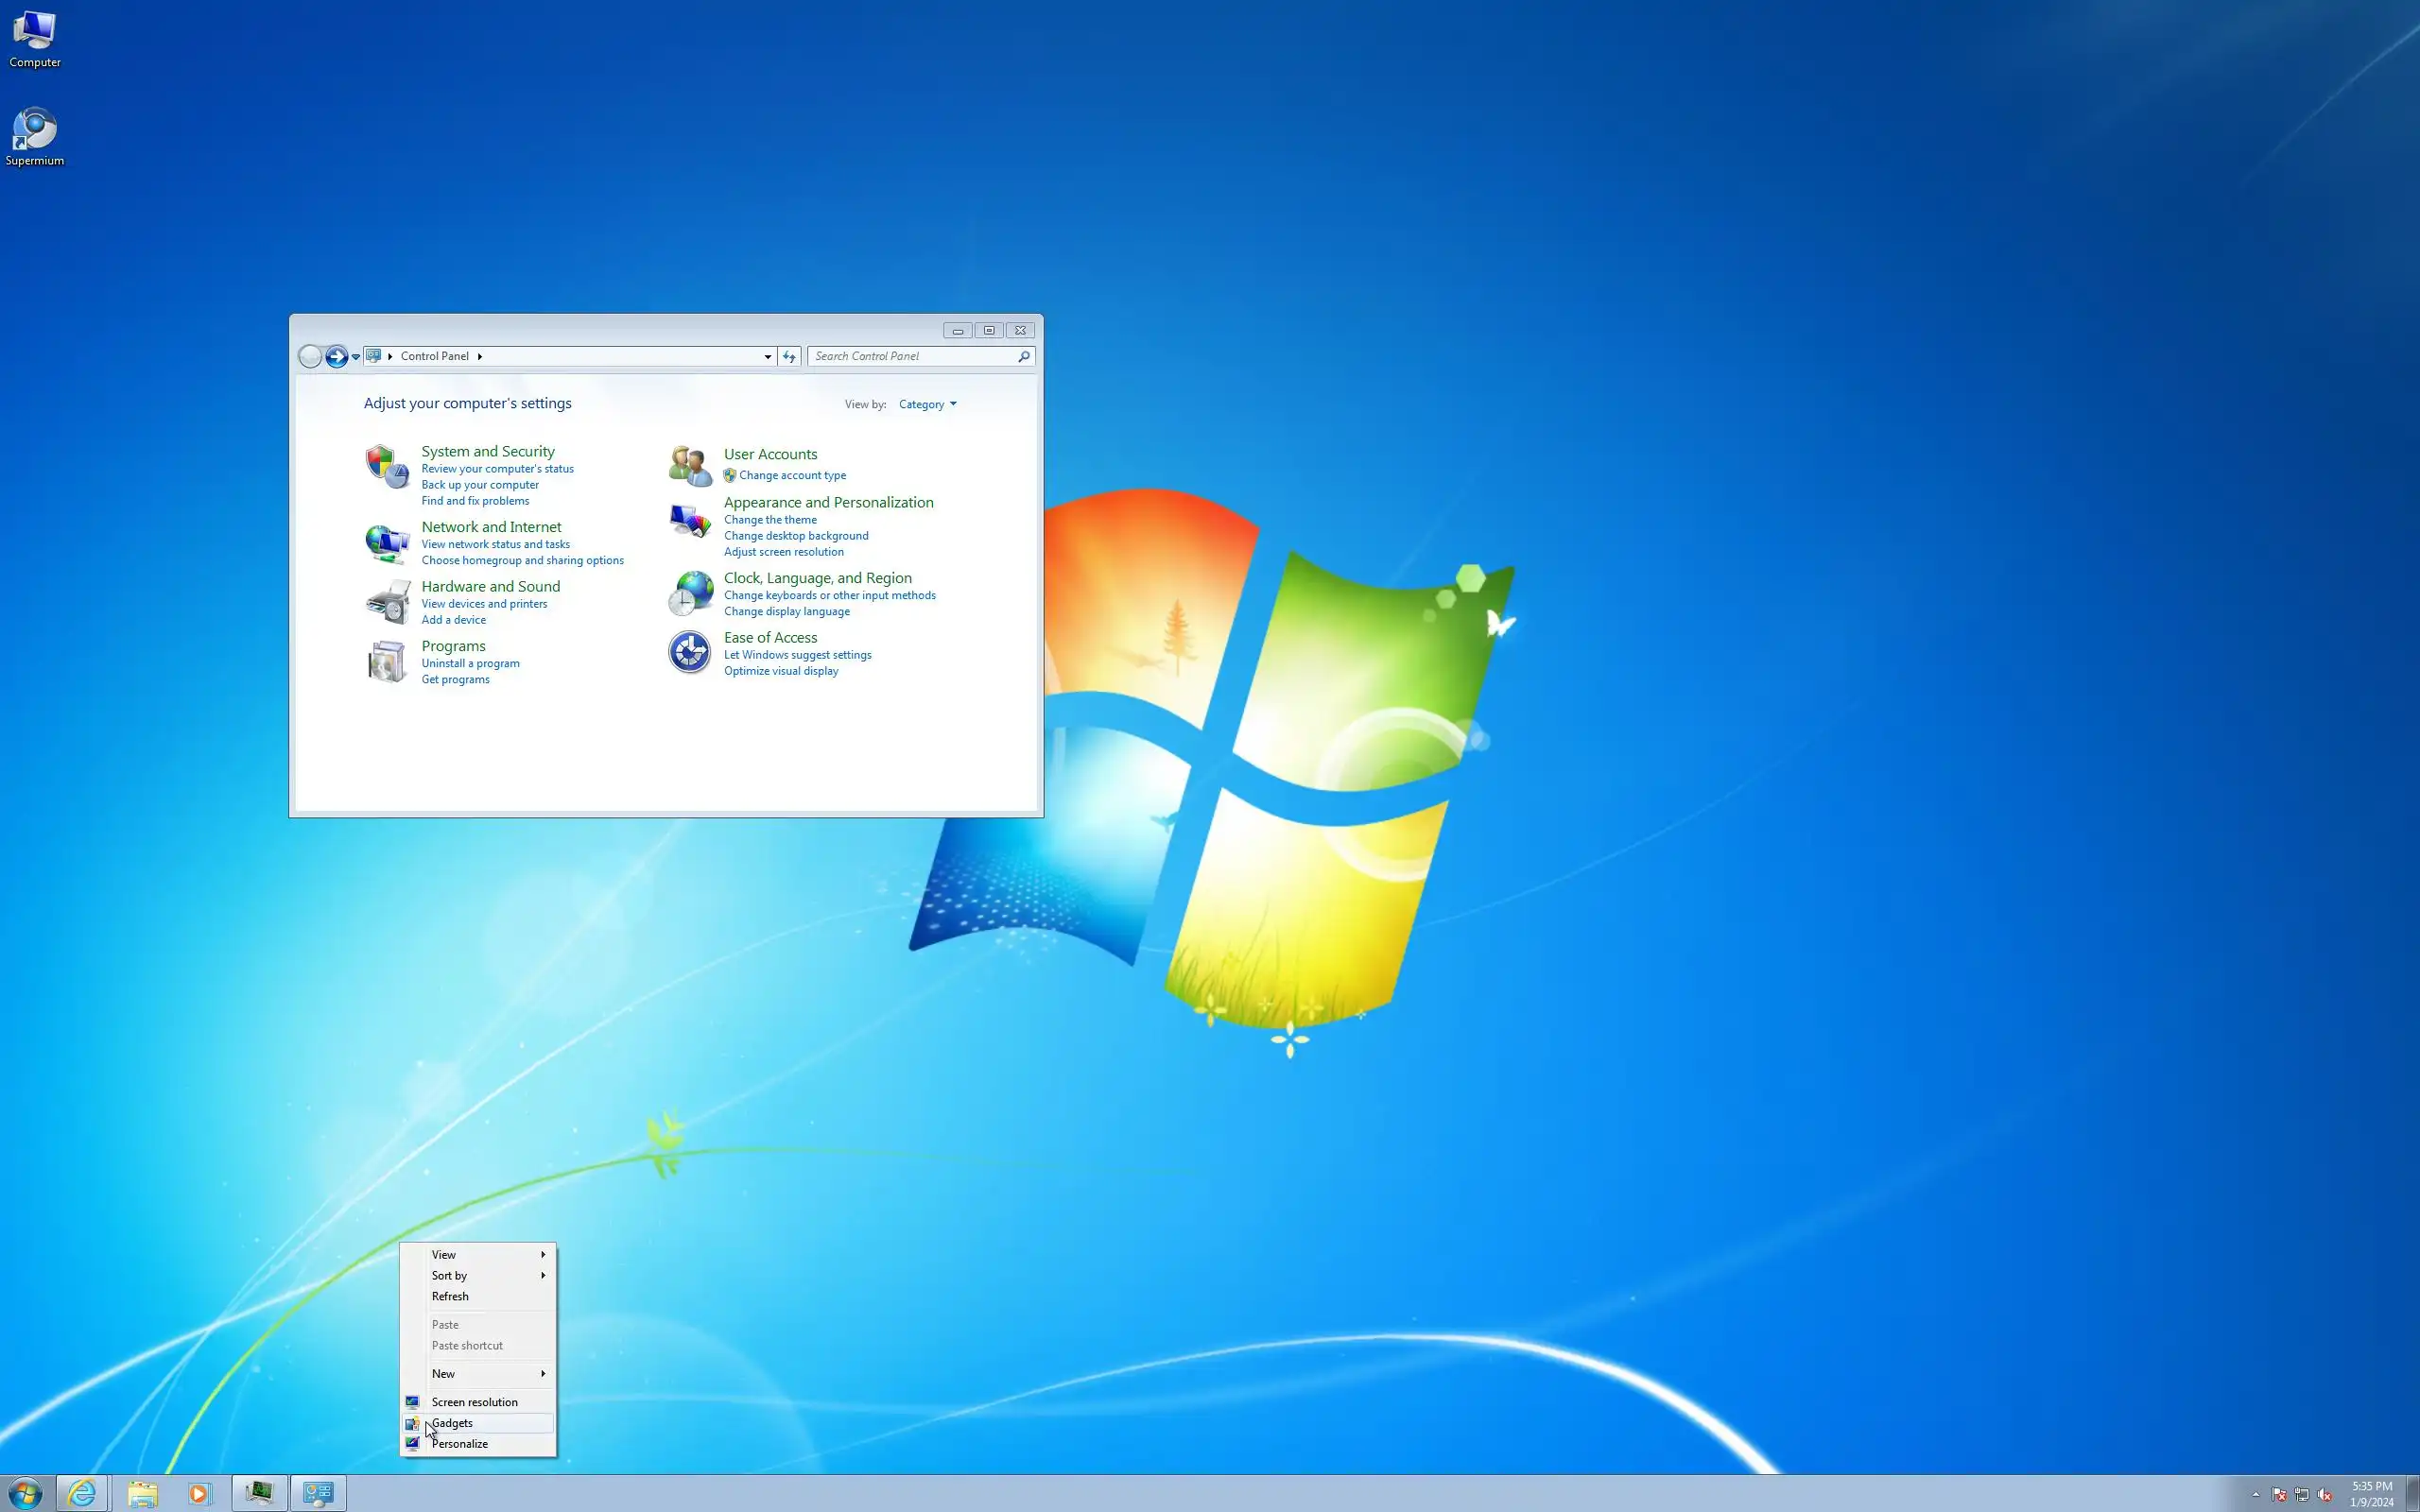Click the Search Control Panel field
Viewport: 2420px width, 1512px height.
[912, 356]
